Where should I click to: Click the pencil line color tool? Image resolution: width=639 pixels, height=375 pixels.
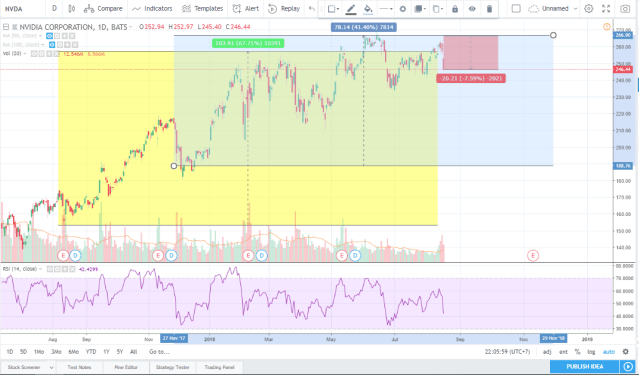[351, 9]
